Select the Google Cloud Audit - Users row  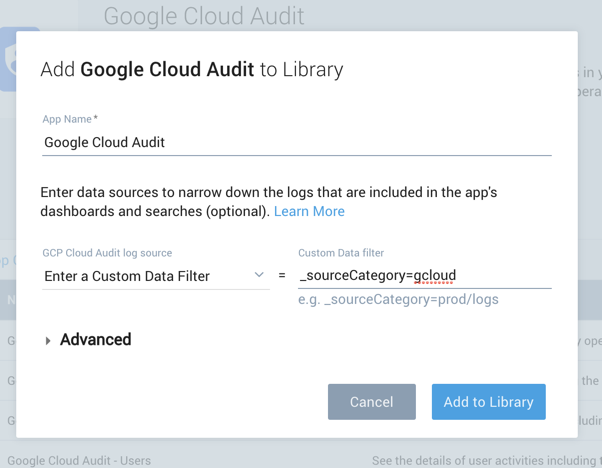point(79,461)
